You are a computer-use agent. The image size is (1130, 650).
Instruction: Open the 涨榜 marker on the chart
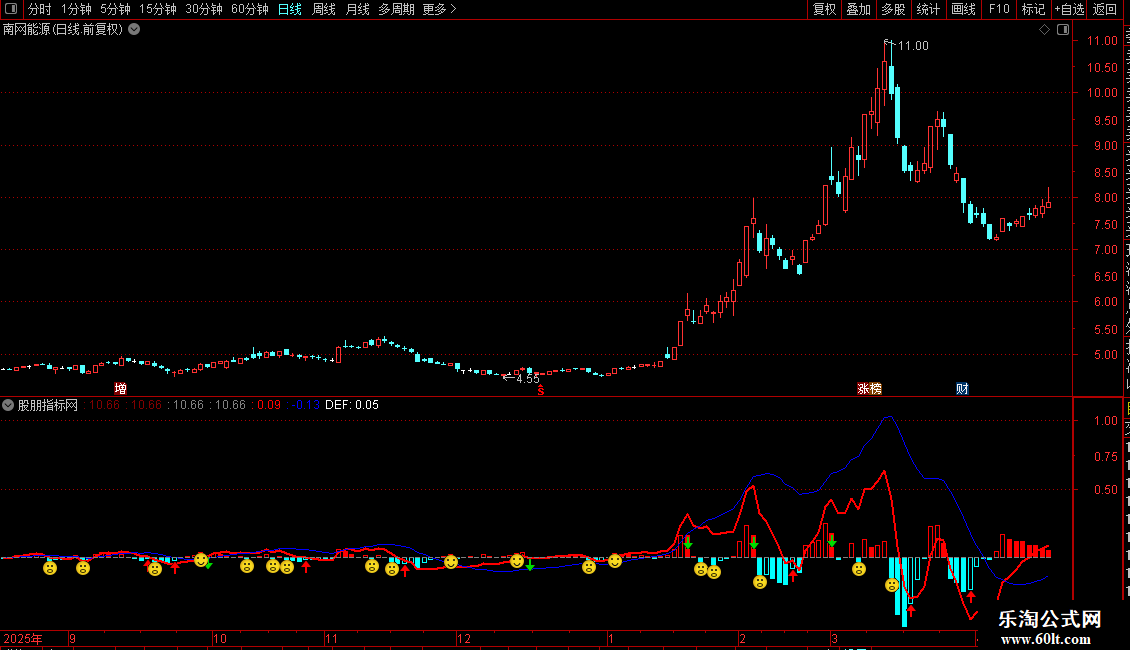[x=869, y=388]
